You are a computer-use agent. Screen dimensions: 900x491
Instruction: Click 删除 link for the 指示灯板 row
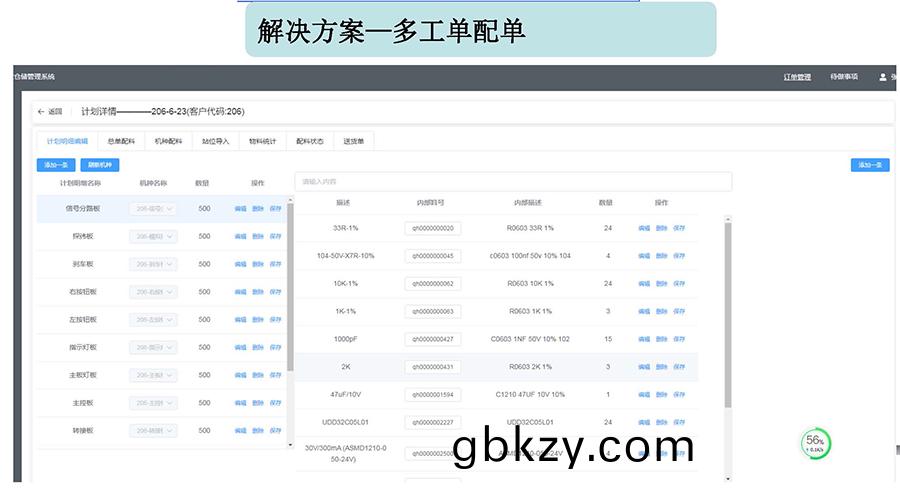pos(258,347)
